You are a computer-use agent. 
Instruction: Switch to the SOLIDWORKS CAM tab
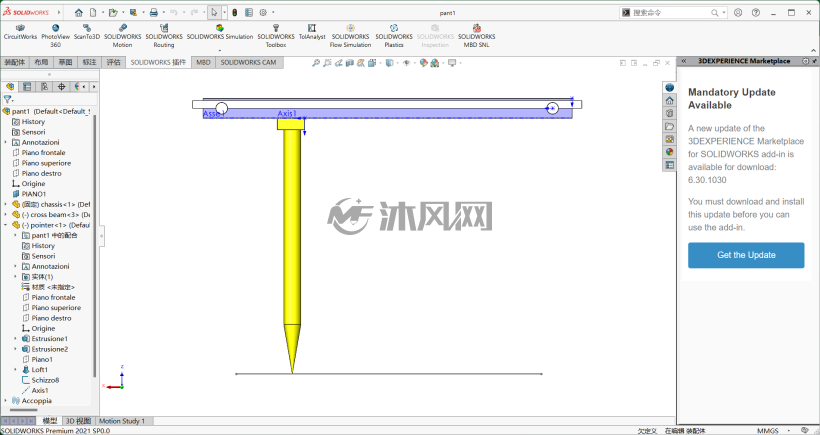(x=248, y=62)
